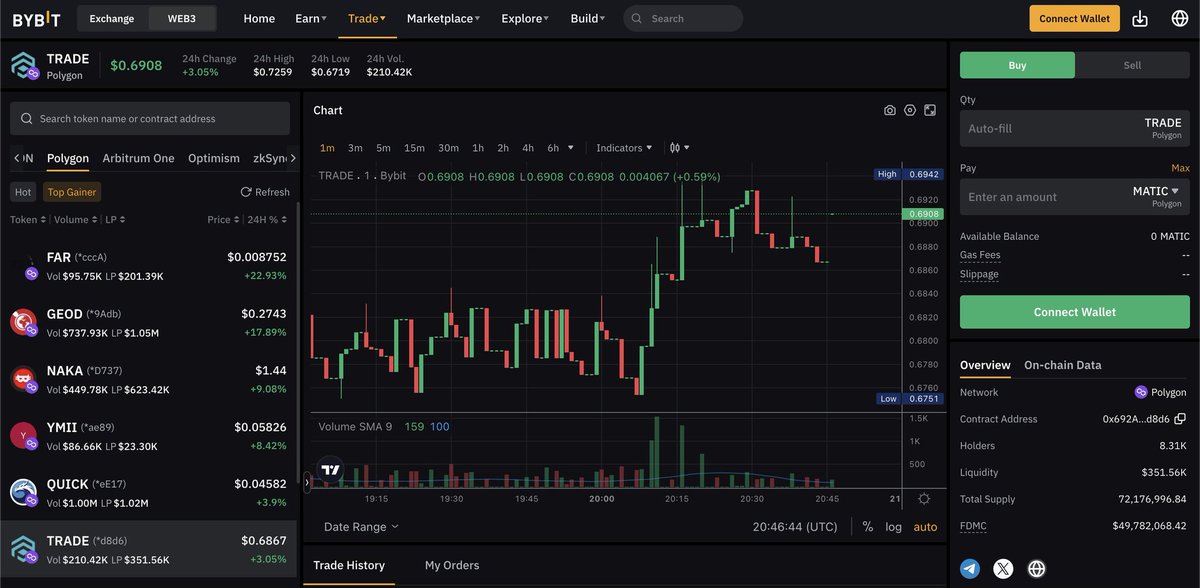Click the YMII token icon
The image size is (1200, 588).
click(x=24, y=436)
